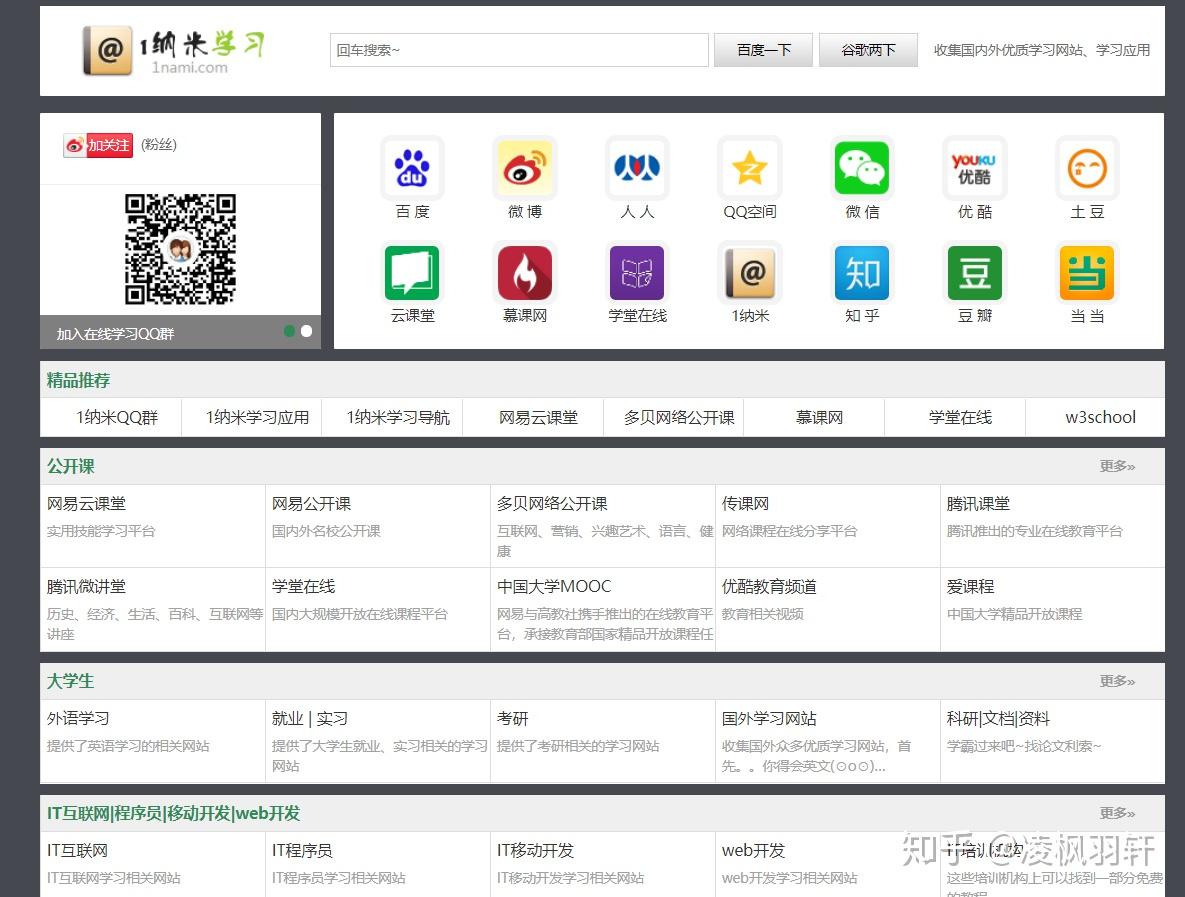This screenshot has height=897, width=1185.
Task: Open the Renren (人人) icon
Action: click(x=637, y=168)
